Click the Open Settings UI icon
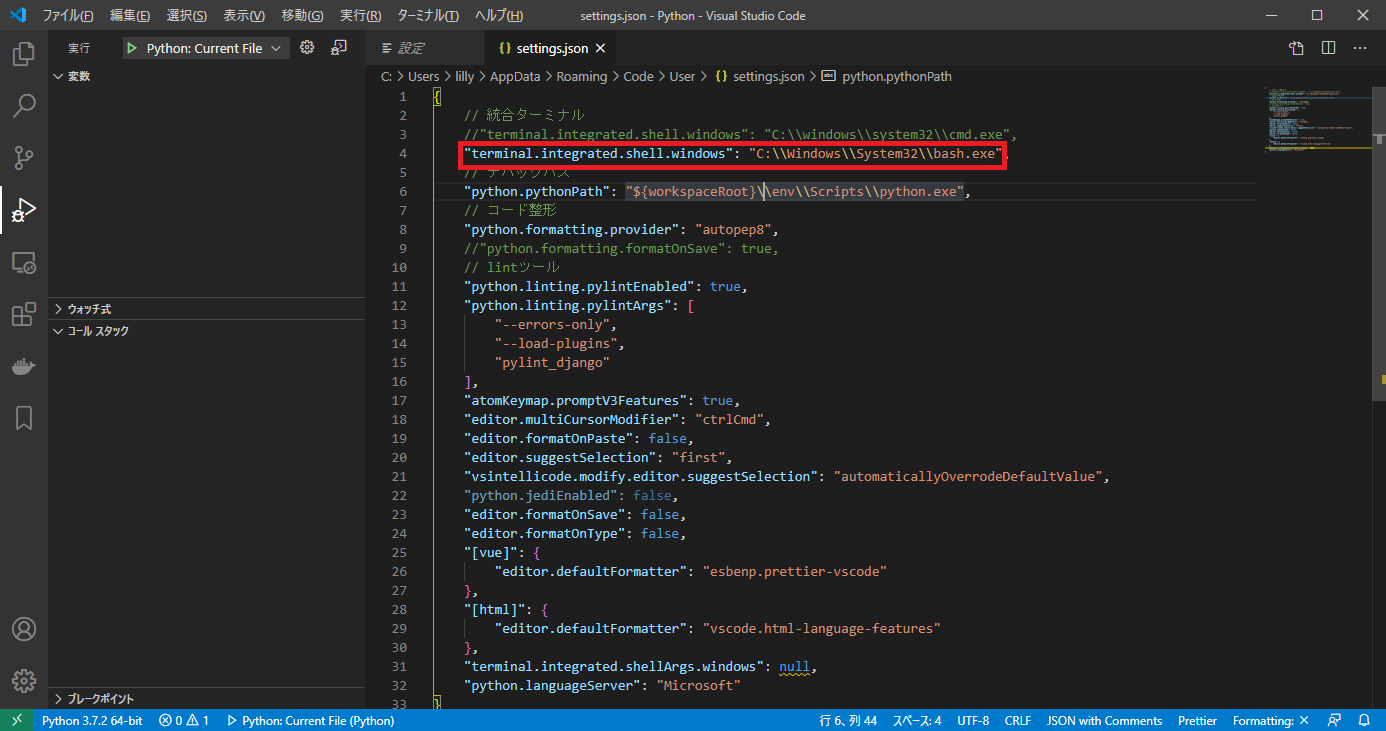 coord(1296,48)
